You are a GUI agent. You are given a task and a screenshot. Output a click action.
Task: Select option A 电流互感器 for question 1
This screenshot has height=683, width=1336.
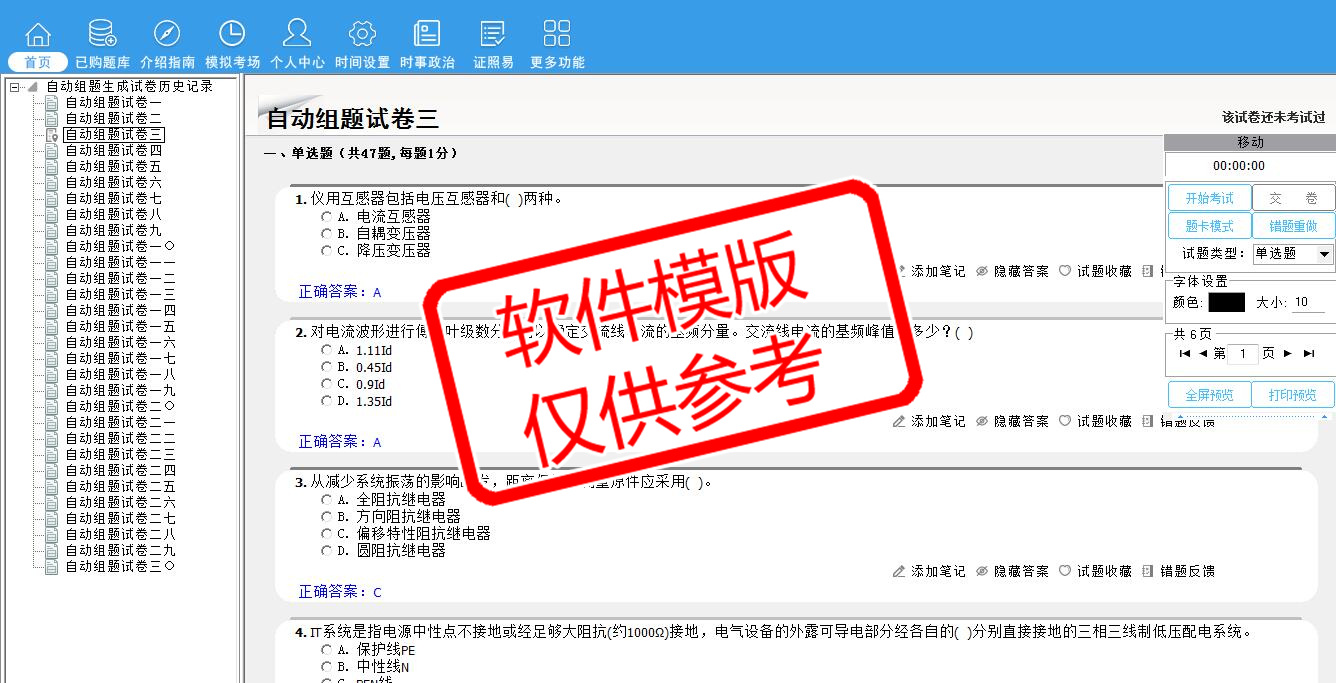coord(327,216)
